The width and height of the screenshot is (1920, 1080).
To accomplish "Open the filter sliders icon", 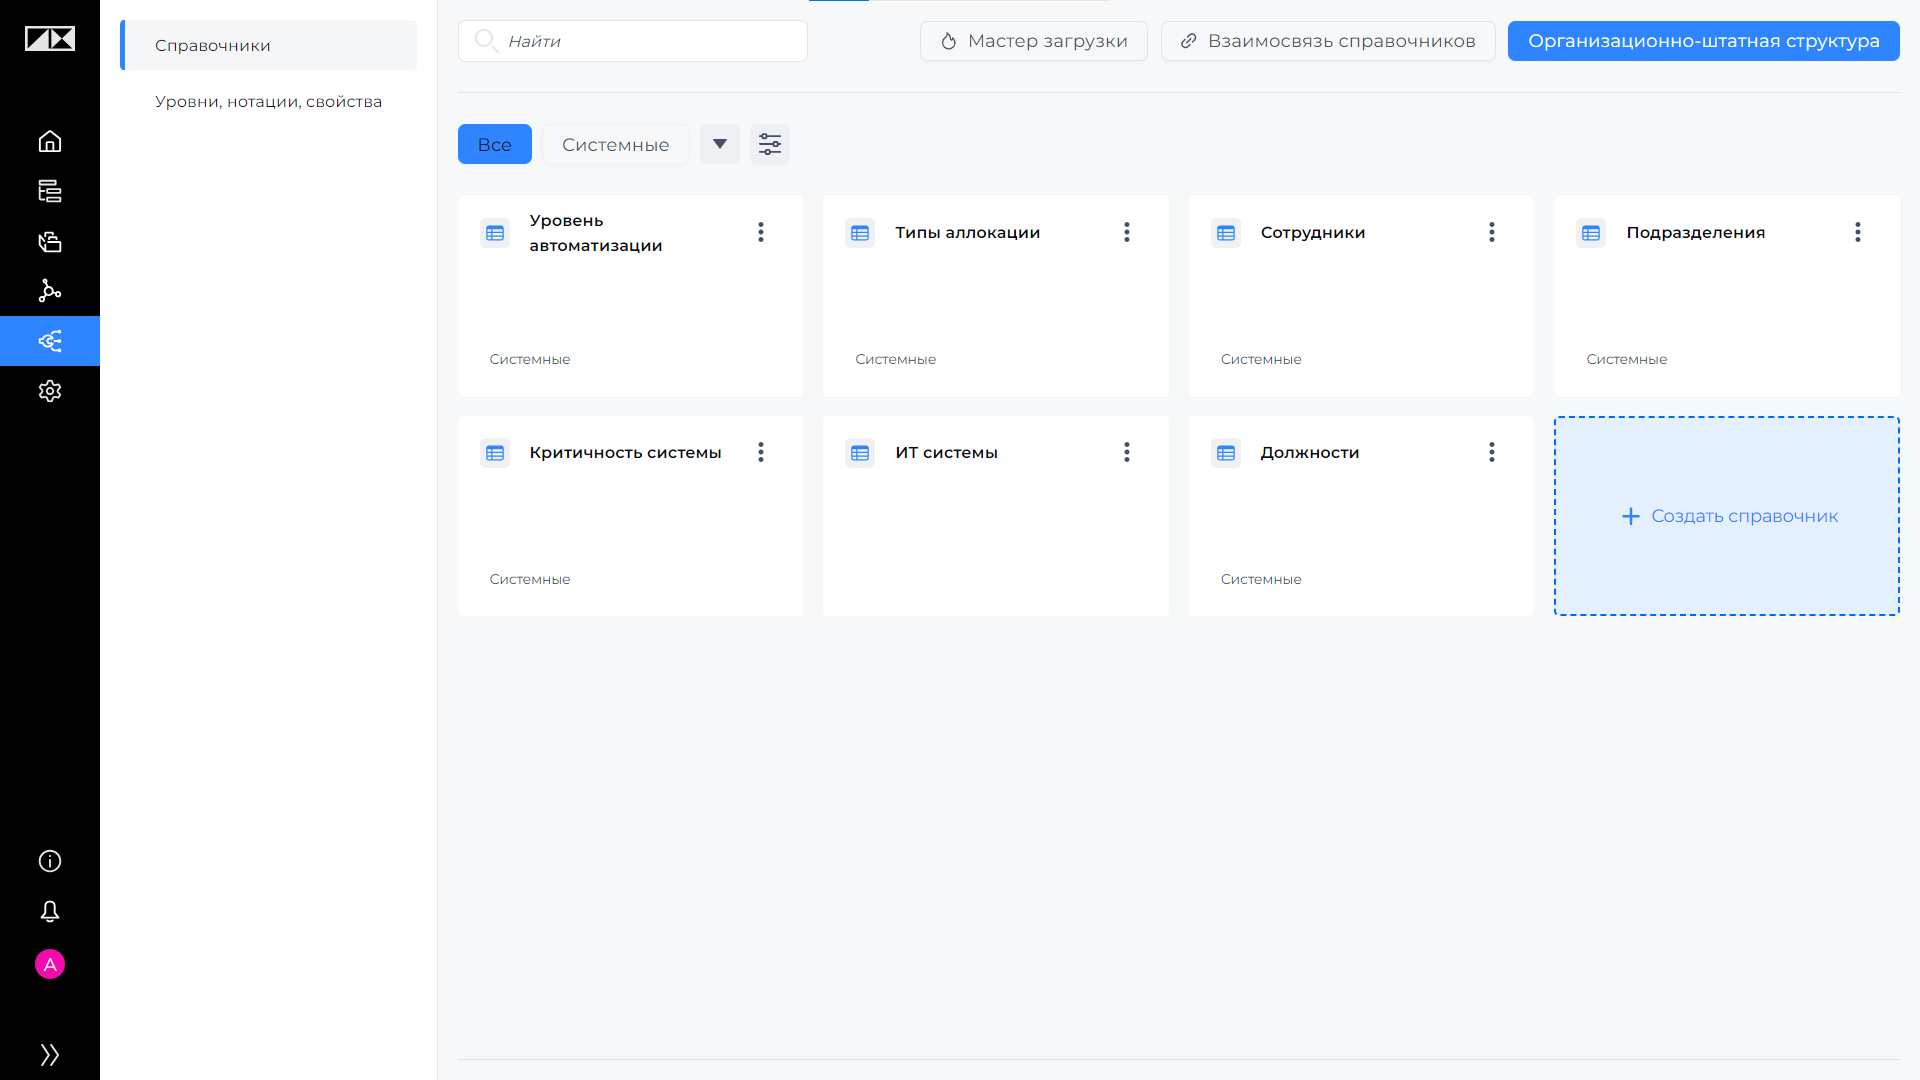I will [x=770, y=144].
